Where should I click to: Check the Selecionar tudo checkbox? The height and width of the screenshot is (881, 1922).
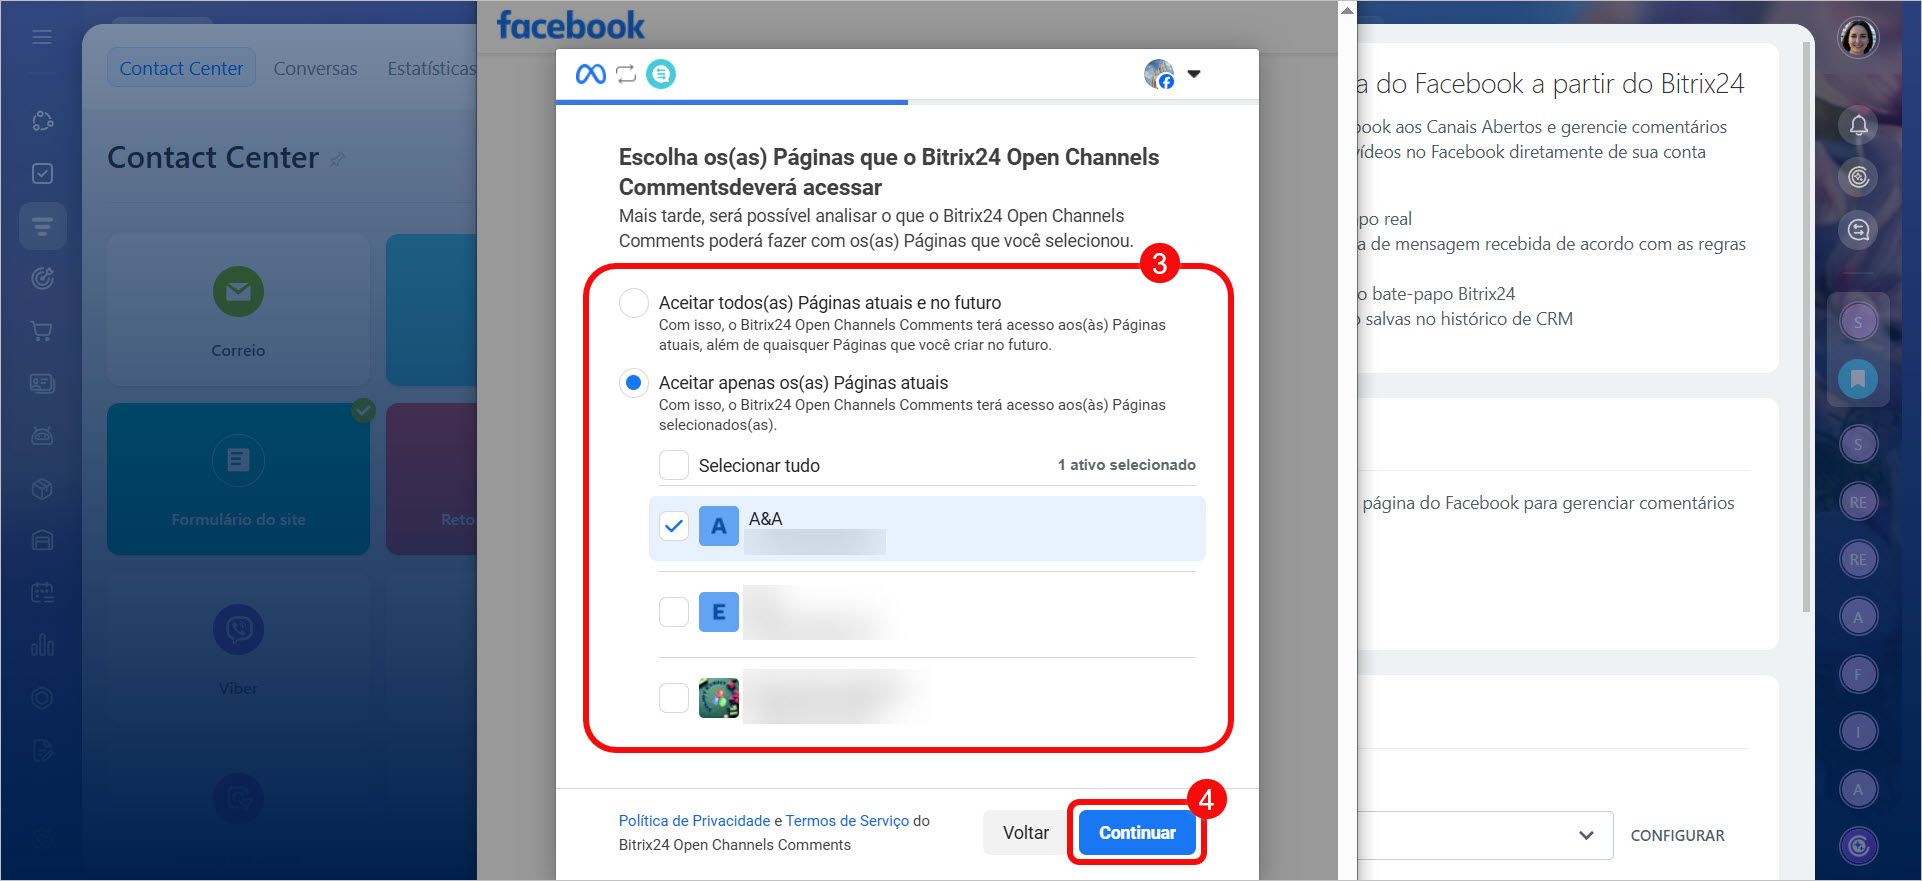point(674,465)
